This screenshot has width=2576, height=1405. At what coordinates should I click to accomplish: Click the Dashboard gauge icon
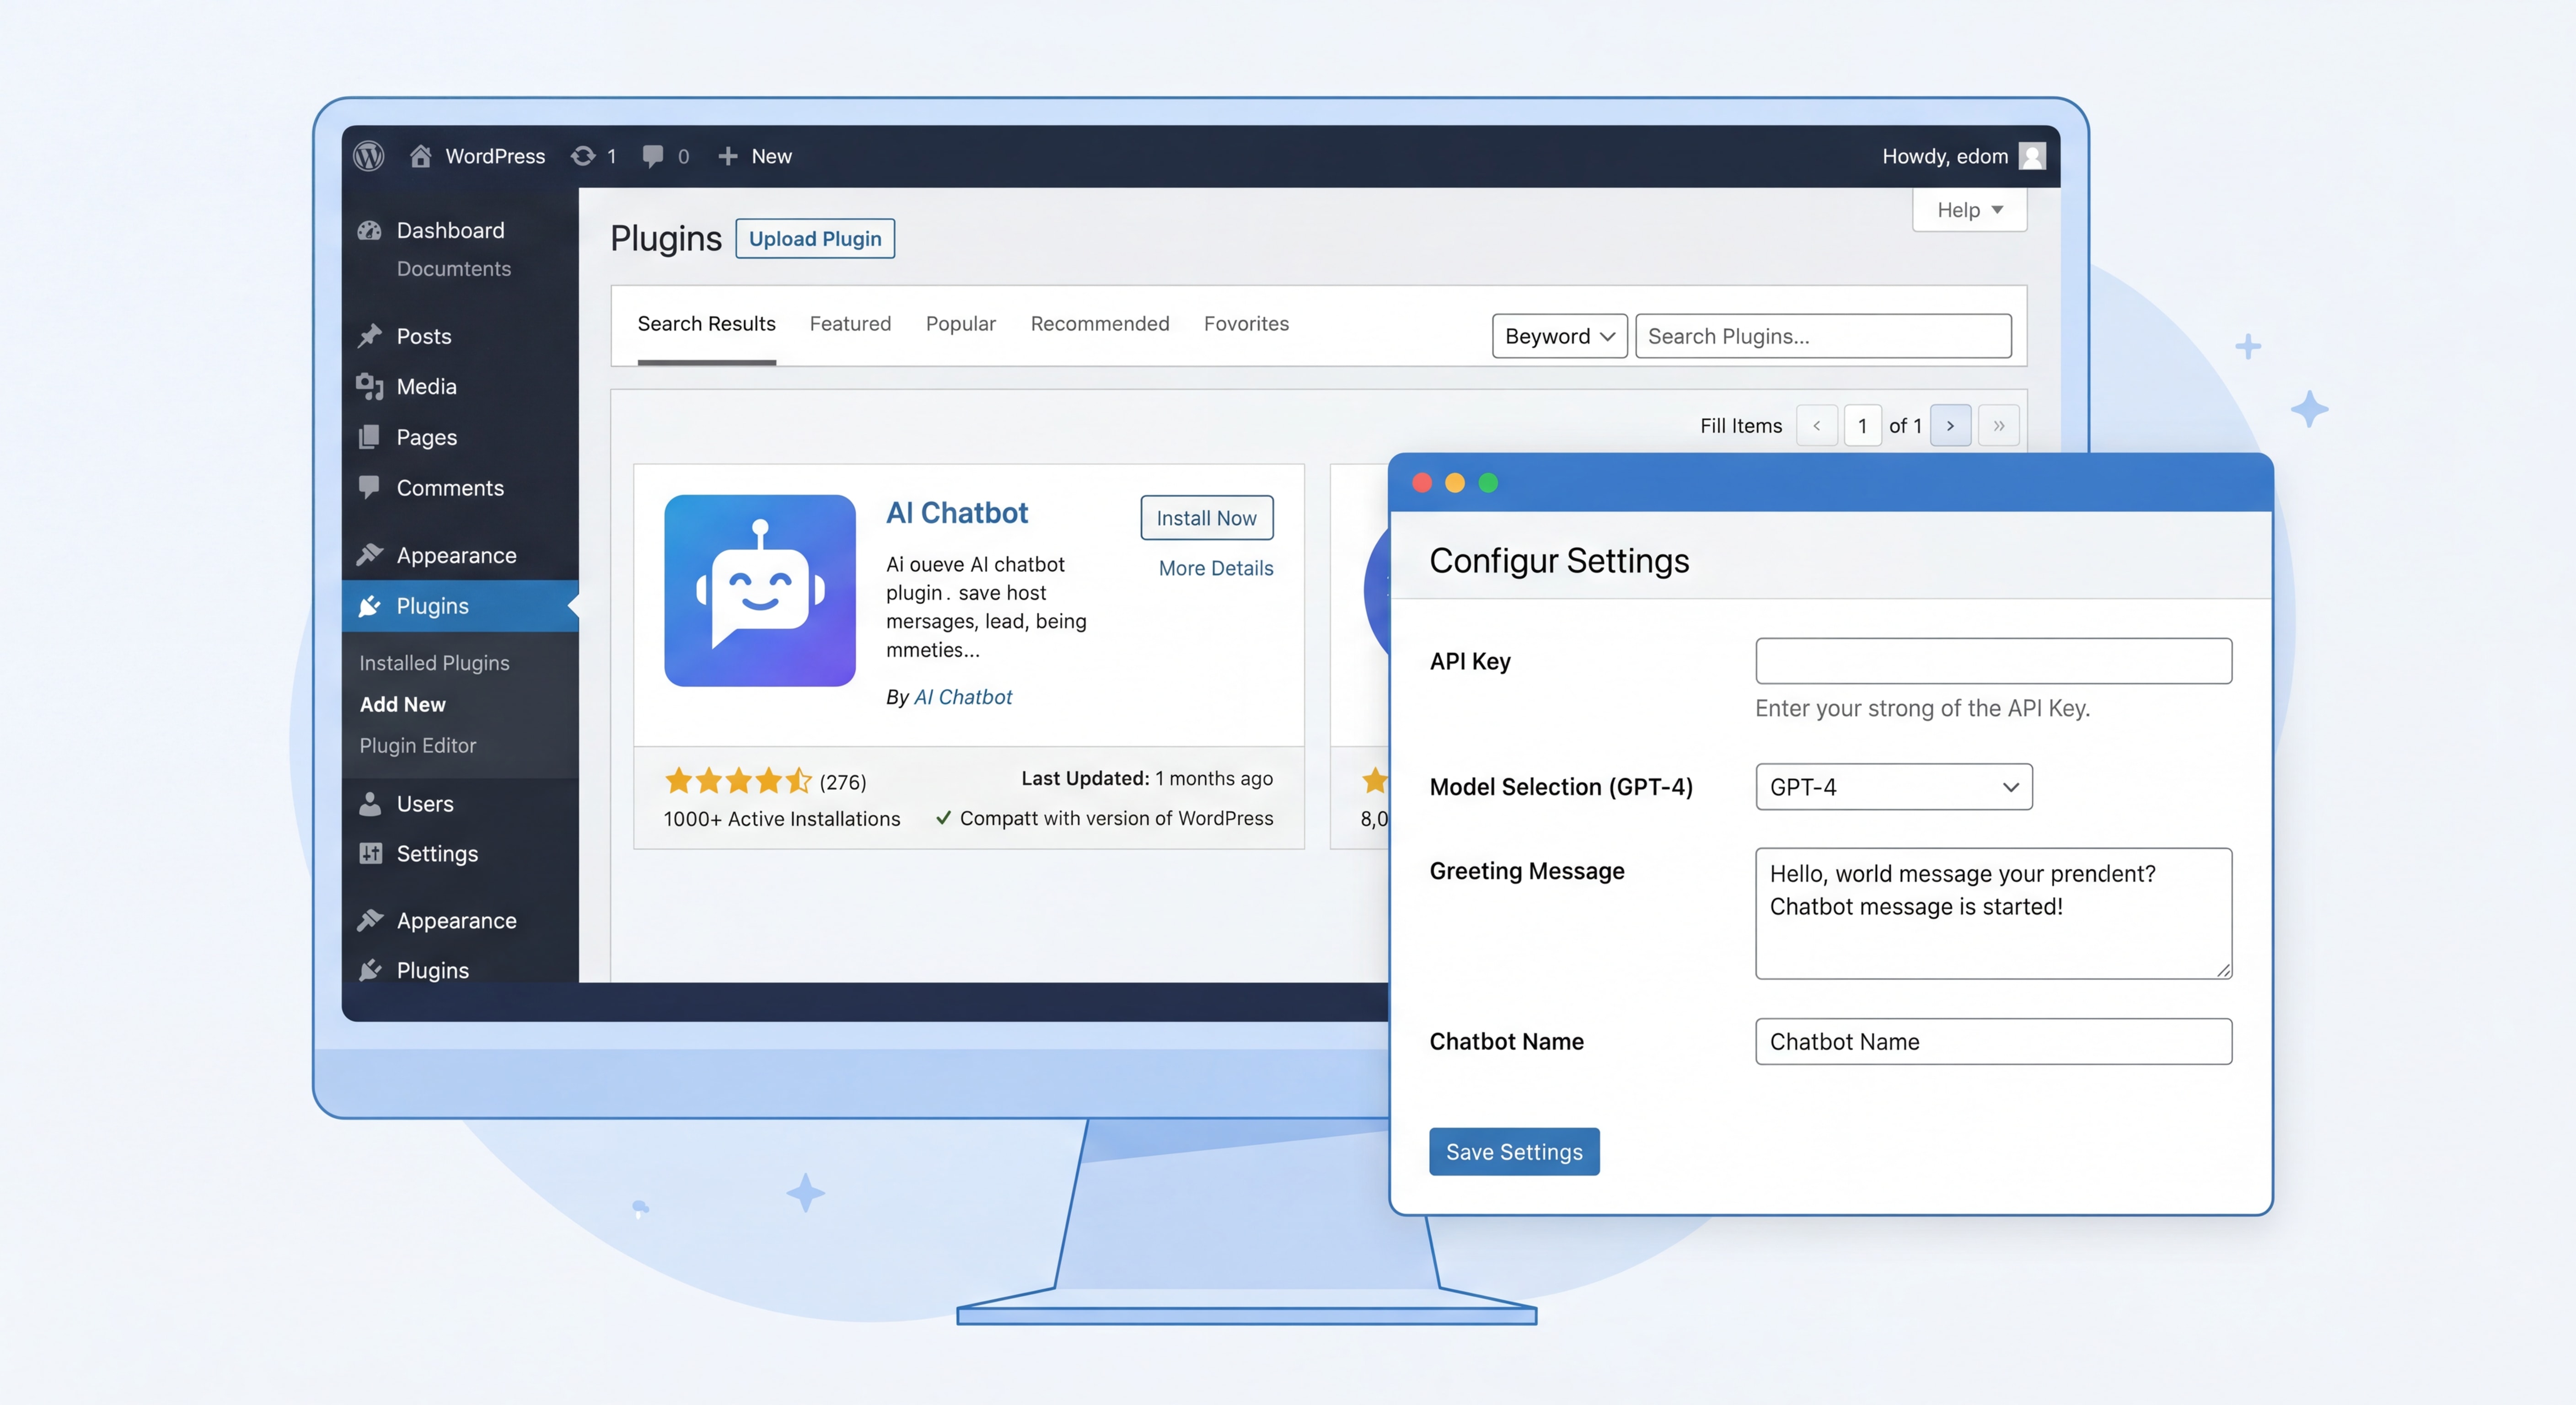click(370, 230)
